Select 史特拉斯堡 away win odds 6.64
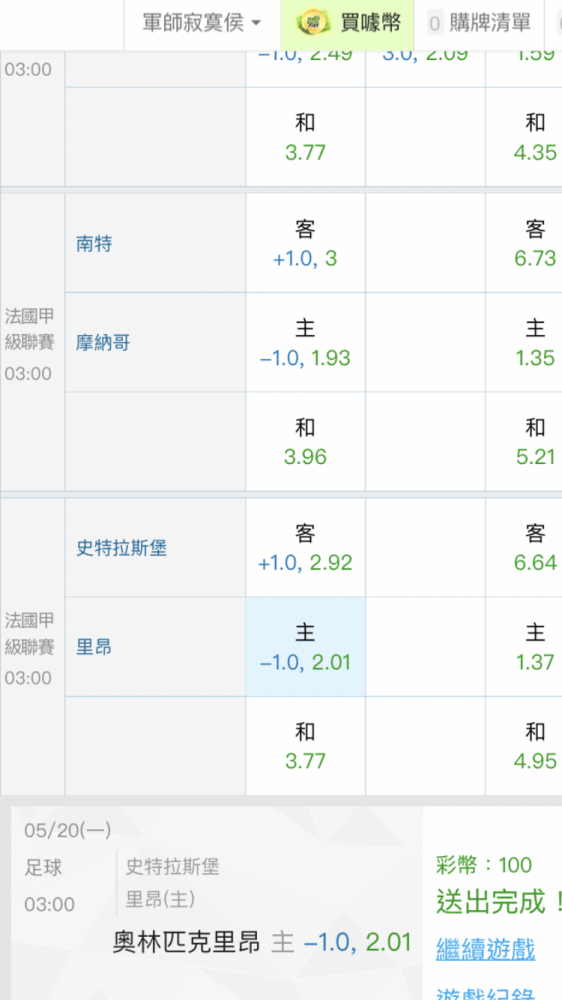The image size is (562, 1000). coord(524,547)
